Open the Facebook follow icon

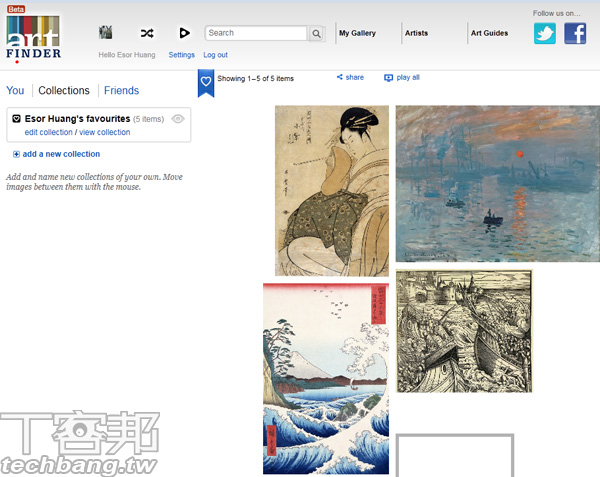pyautogui.click(x=575, y=33)
